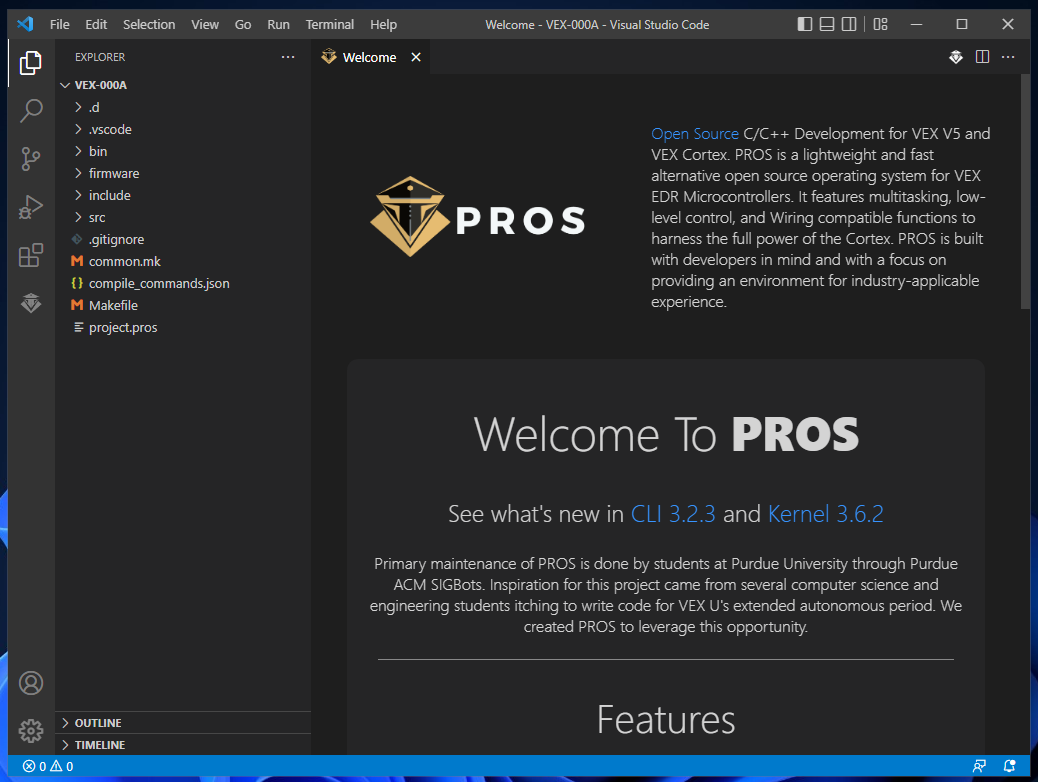1038x782 pixels.
Task: Open the project.pros file
Action: coord(183,327)
